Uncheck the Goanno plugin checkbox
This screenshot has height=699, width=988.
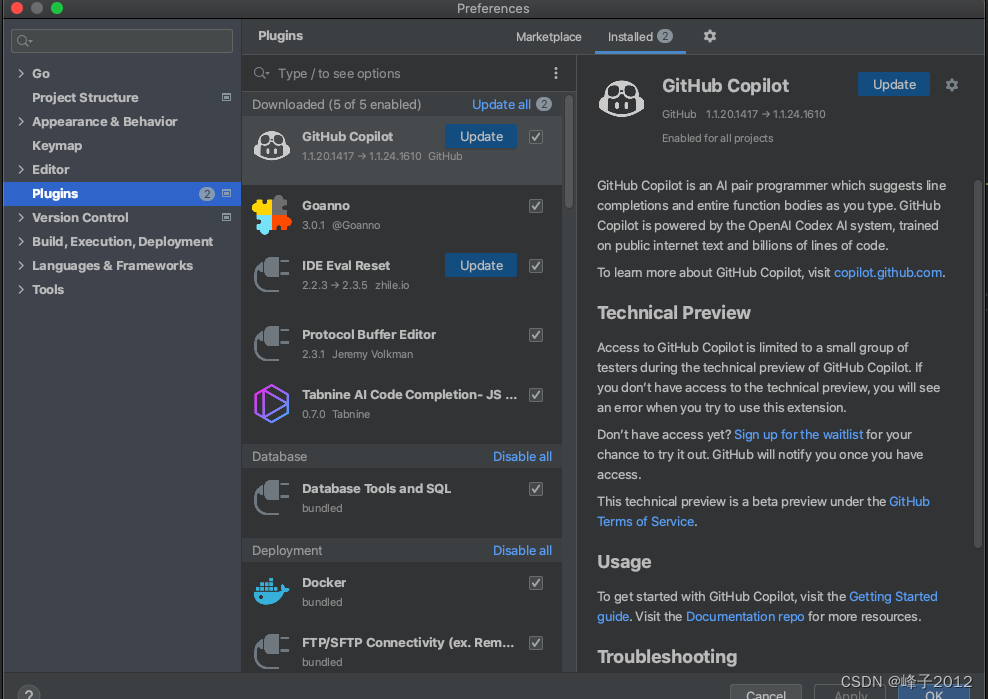tap(536, 206)
